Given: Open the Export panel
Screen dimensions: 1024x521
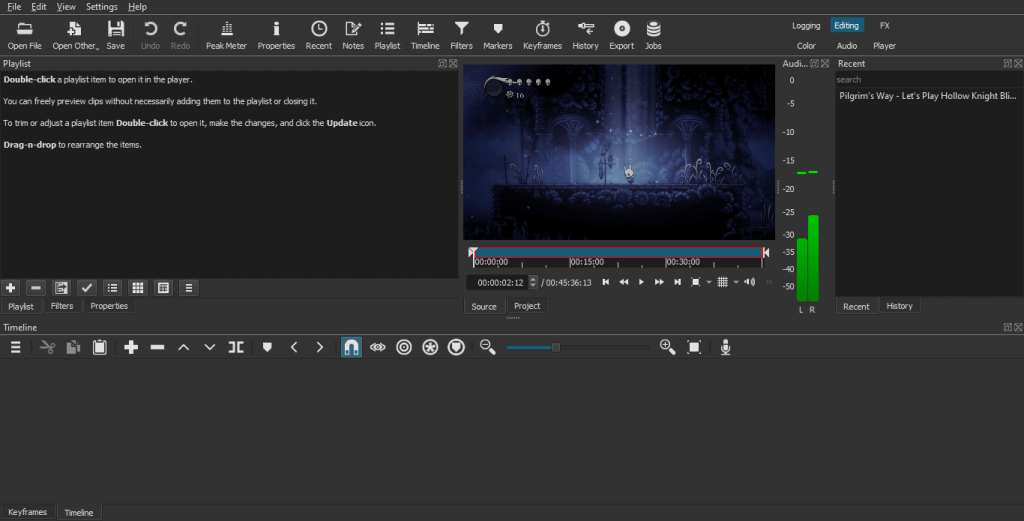Looking at the screenshot, I should click(621, 35).
